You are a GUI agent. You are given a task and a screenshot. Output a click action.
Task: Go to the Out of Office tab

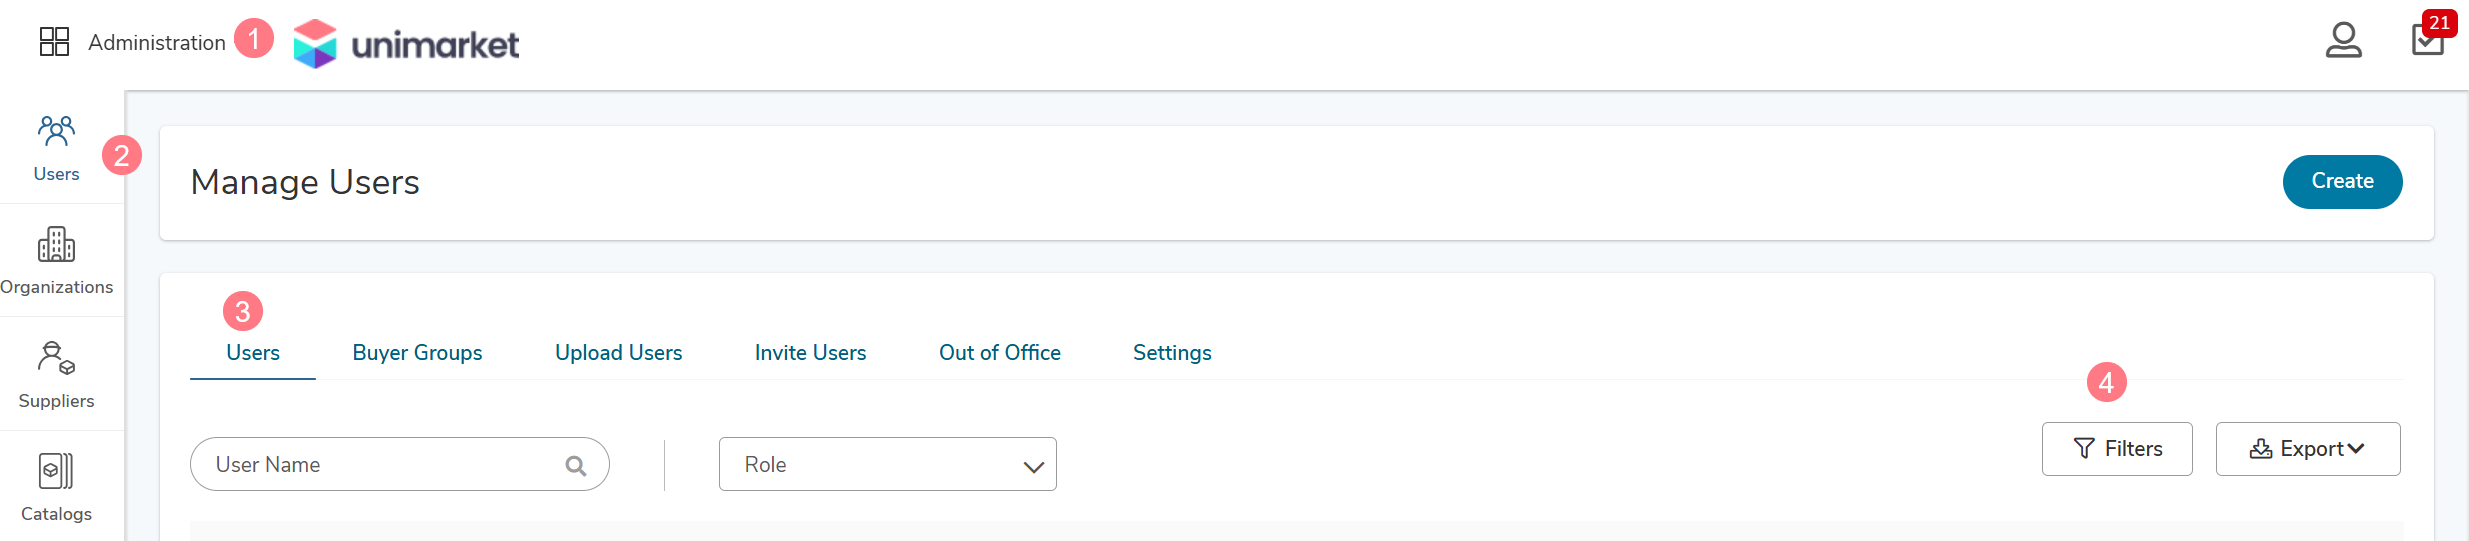coord(999,353)
